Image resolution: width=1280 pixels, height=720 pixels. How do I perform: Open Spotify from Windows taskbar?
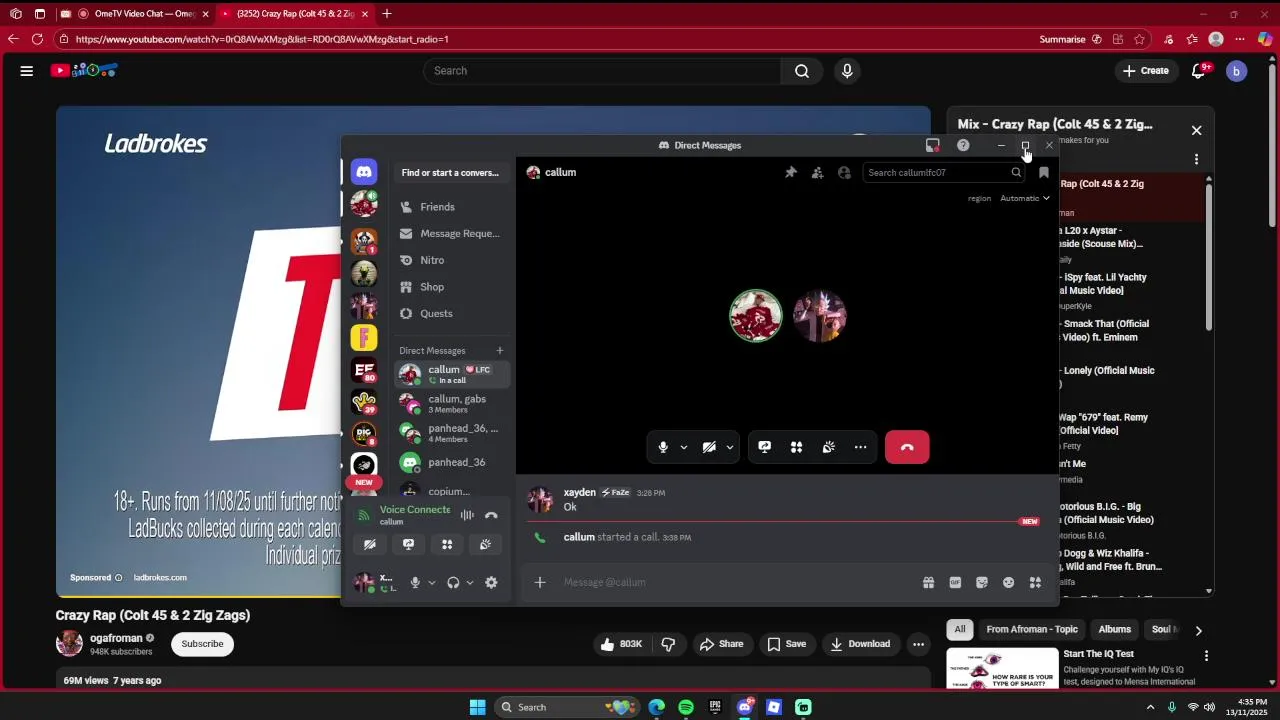point(686,707)
